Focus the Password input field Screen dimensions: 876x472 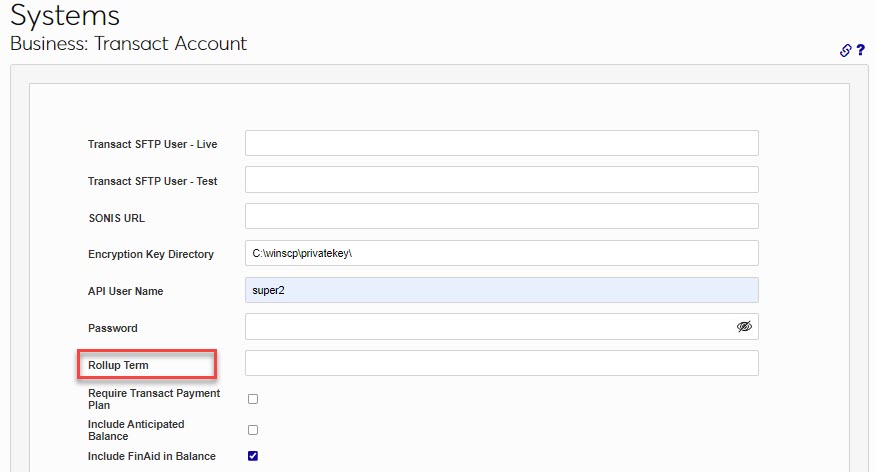(x=502, y=326)
